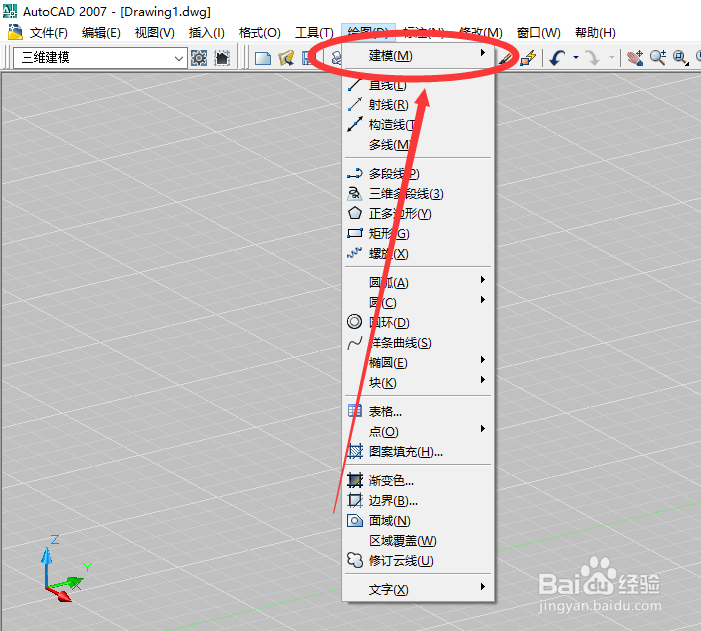
Task: Choose 螺旋 helix menu entry
Action: (x=418, y=254)
